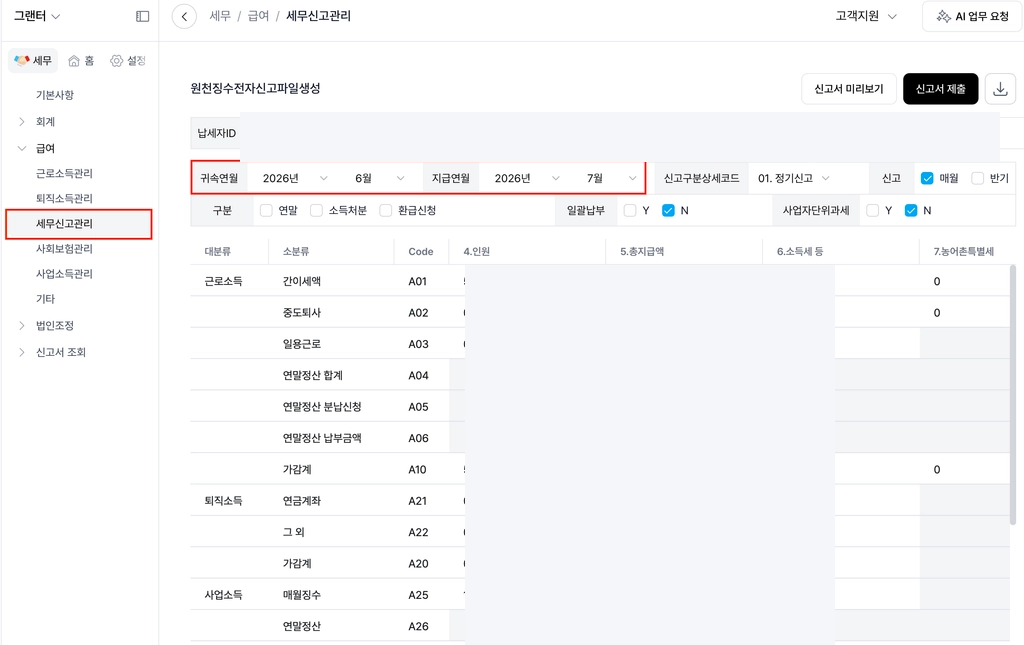Toggle 일괄납부 N checkbox
This screenshot has height=645, width=1024.
click(668, 210)
